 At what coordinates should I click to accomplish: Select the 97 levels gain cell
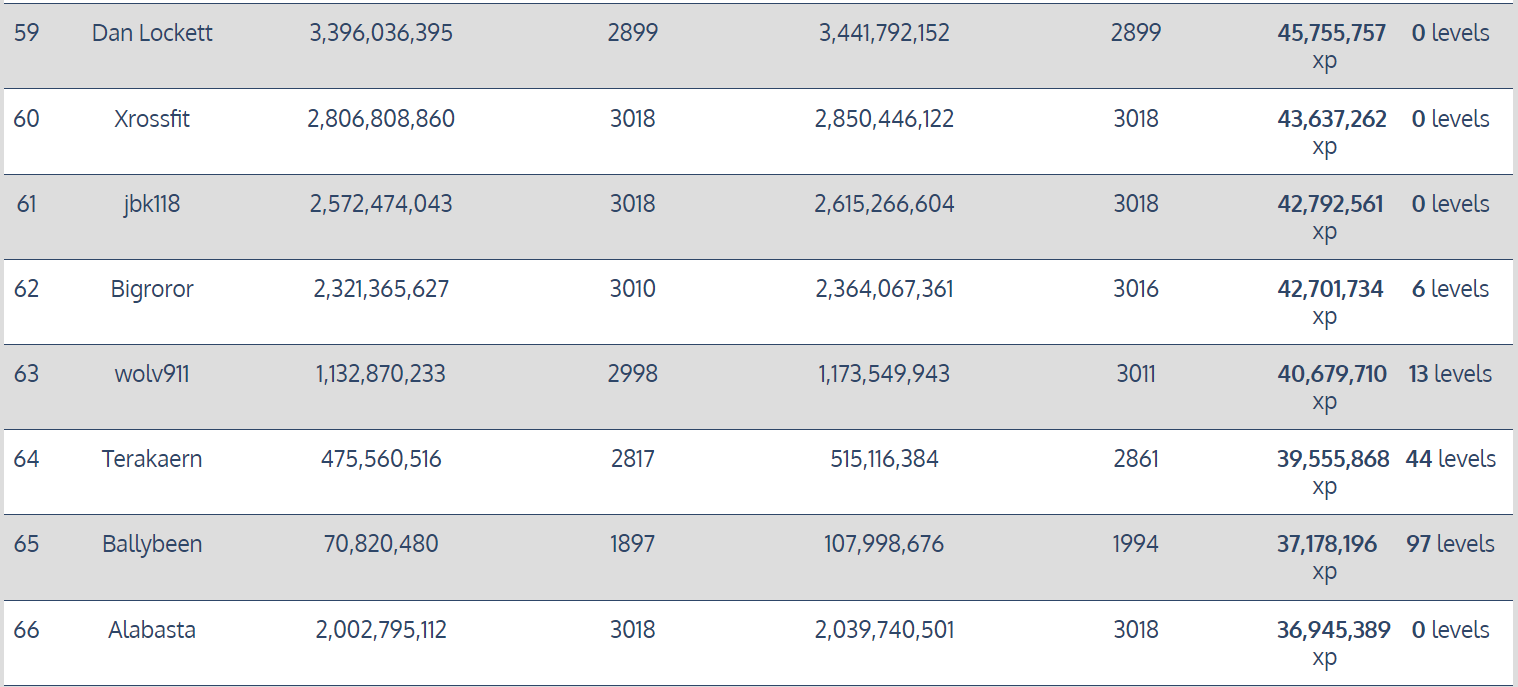click(1450, 544)
